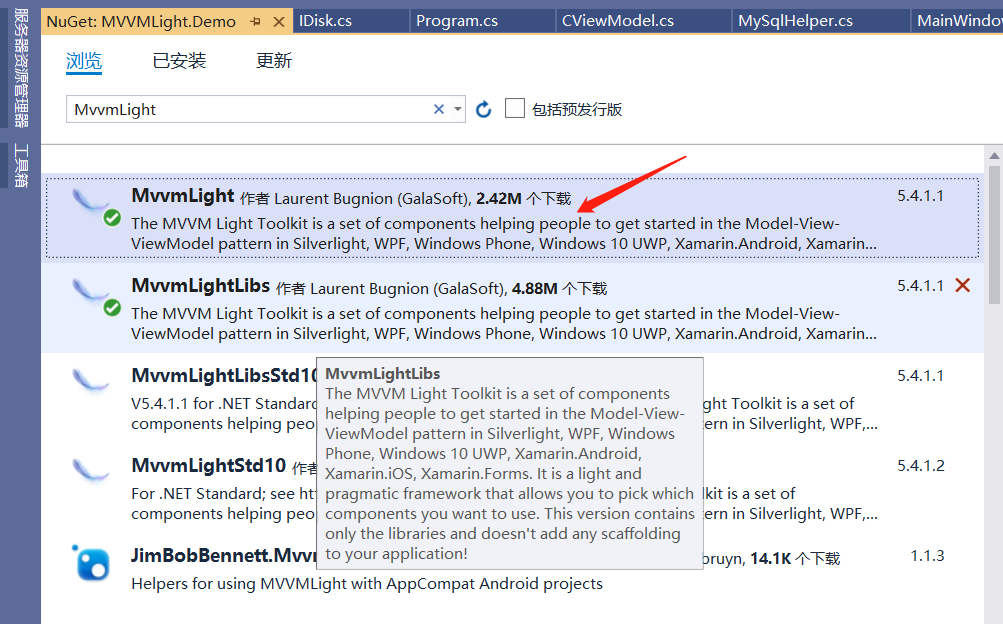Click the MvvmLightStd10 package icon
The image size is (1003, 624).
pos(92,470)
